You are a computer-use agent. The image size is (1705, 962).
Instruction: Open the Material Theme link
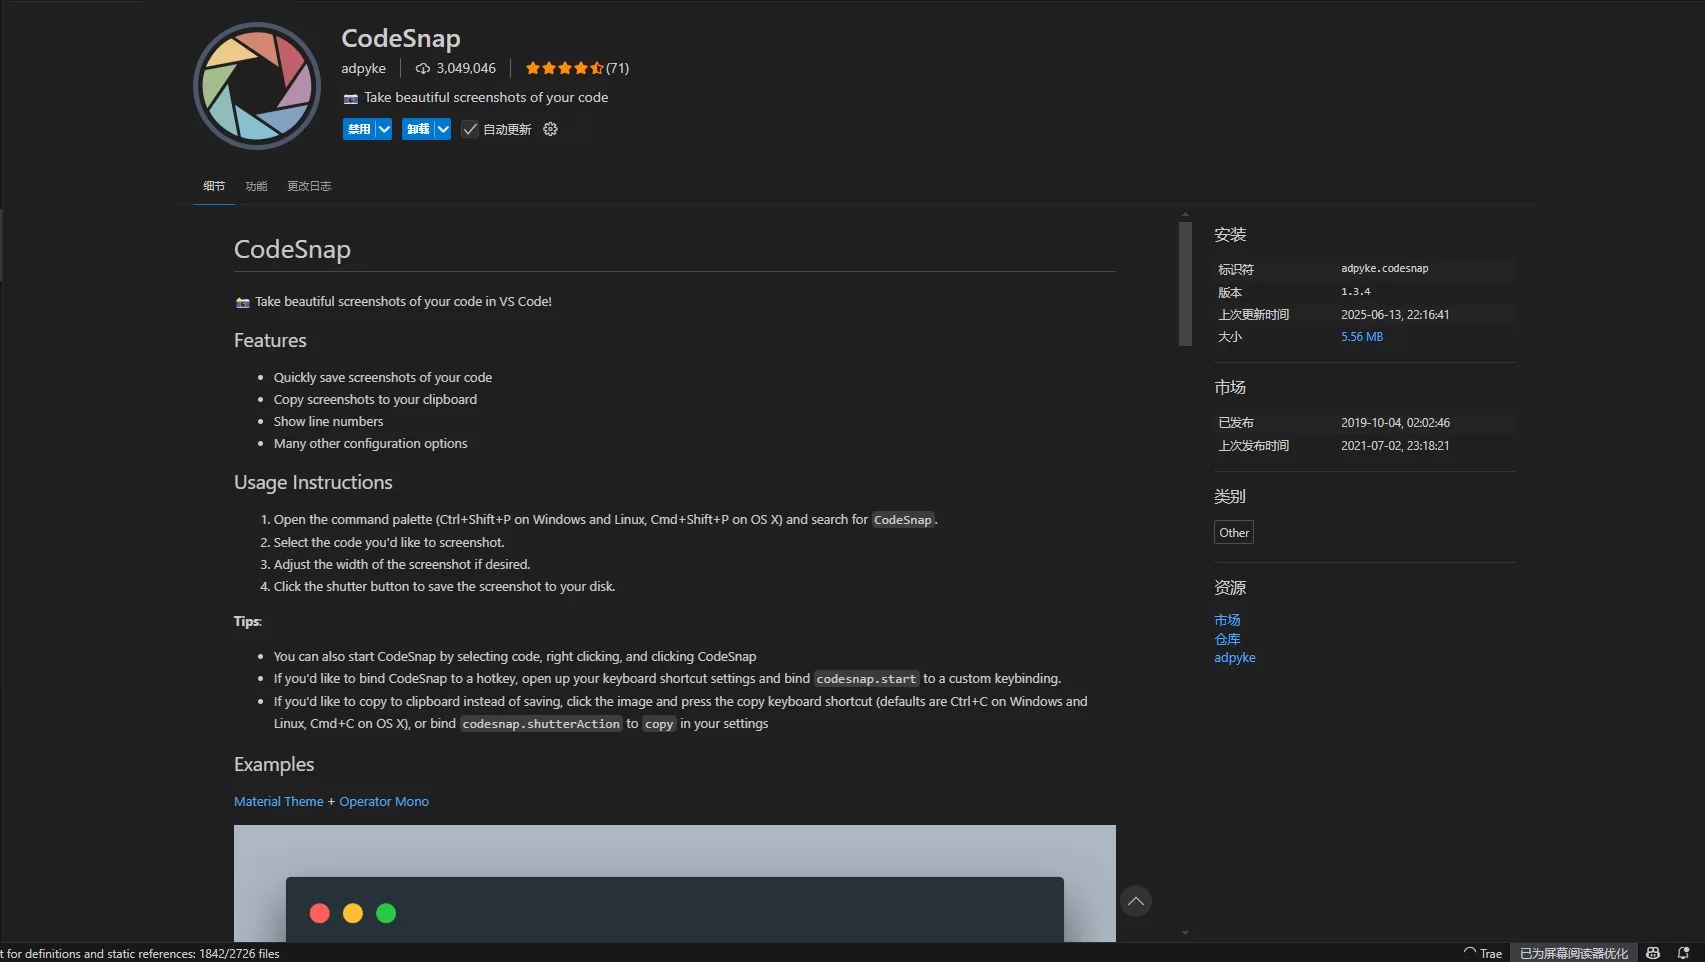[279, 801]
